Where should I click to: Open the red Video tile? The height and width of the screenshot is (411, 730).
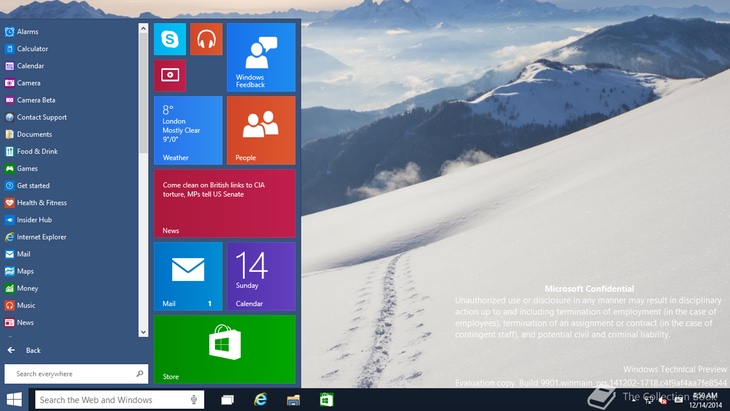(170, 75)
